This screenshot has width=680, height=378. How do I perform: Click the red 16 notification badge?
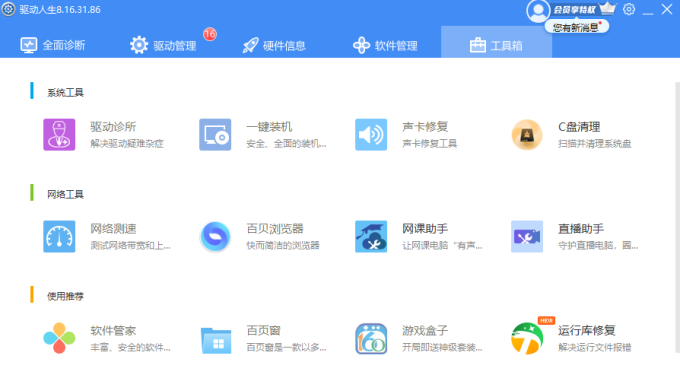210,34
